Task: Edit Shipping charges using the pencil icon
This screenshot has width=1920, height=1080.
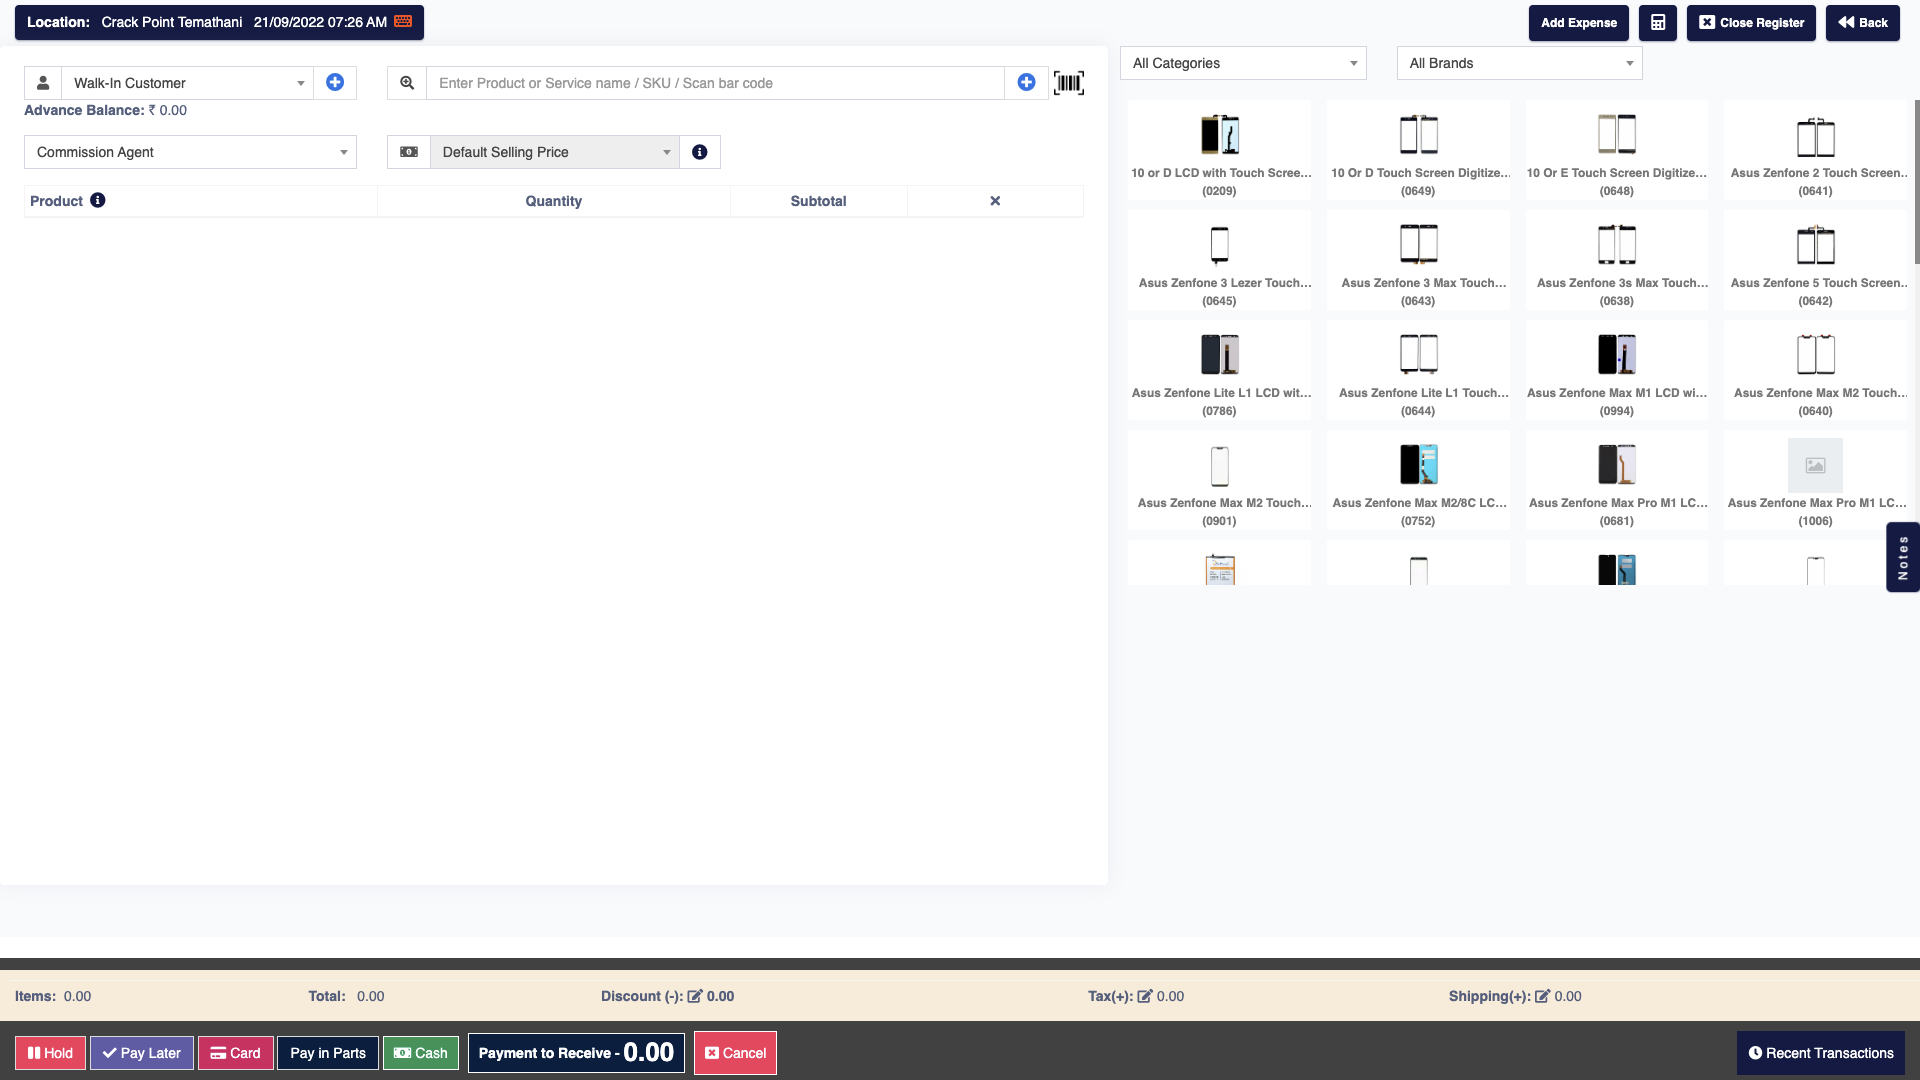Action: 1543,996
